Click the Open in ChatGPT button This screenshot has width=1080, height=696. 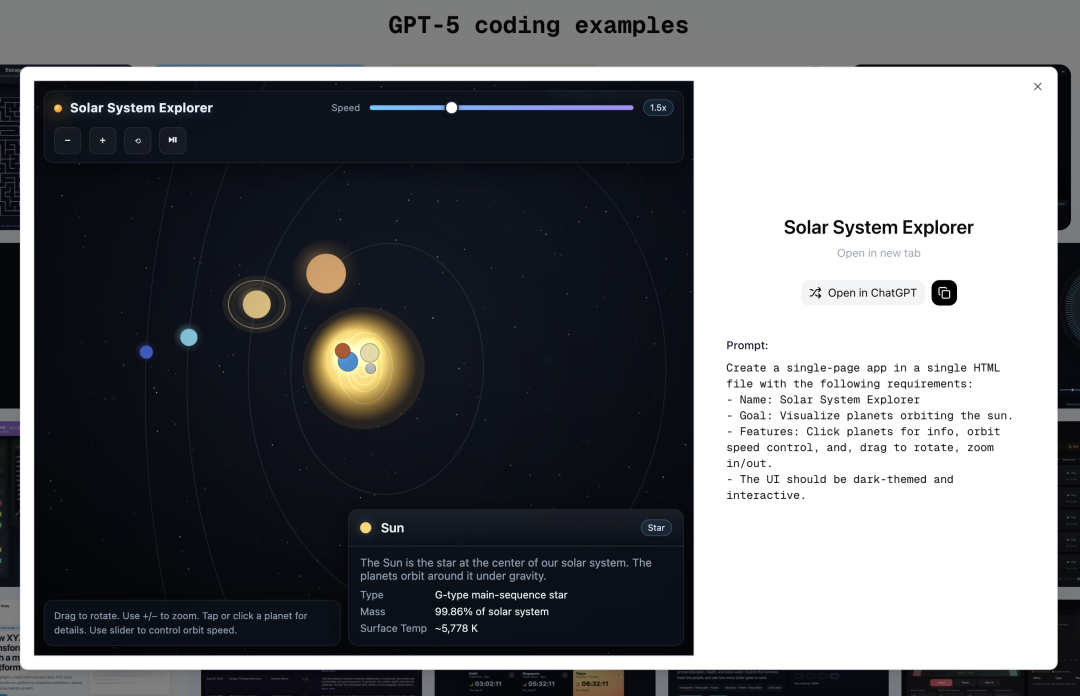(862, 293)
